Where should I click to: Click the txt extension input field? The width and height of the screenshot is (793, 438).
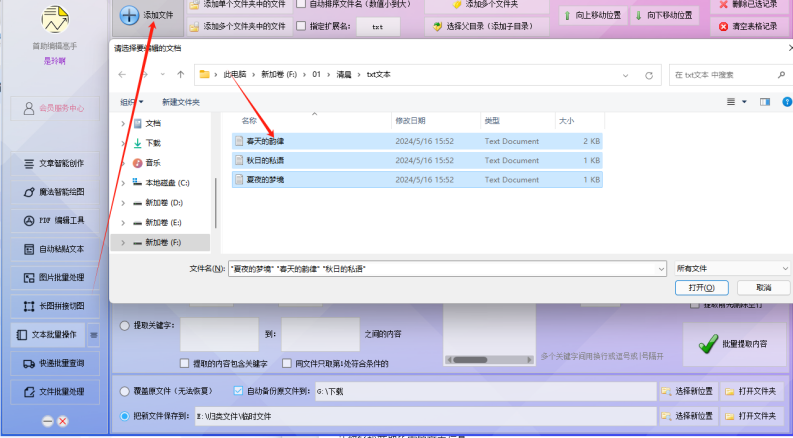coord(378,27)
